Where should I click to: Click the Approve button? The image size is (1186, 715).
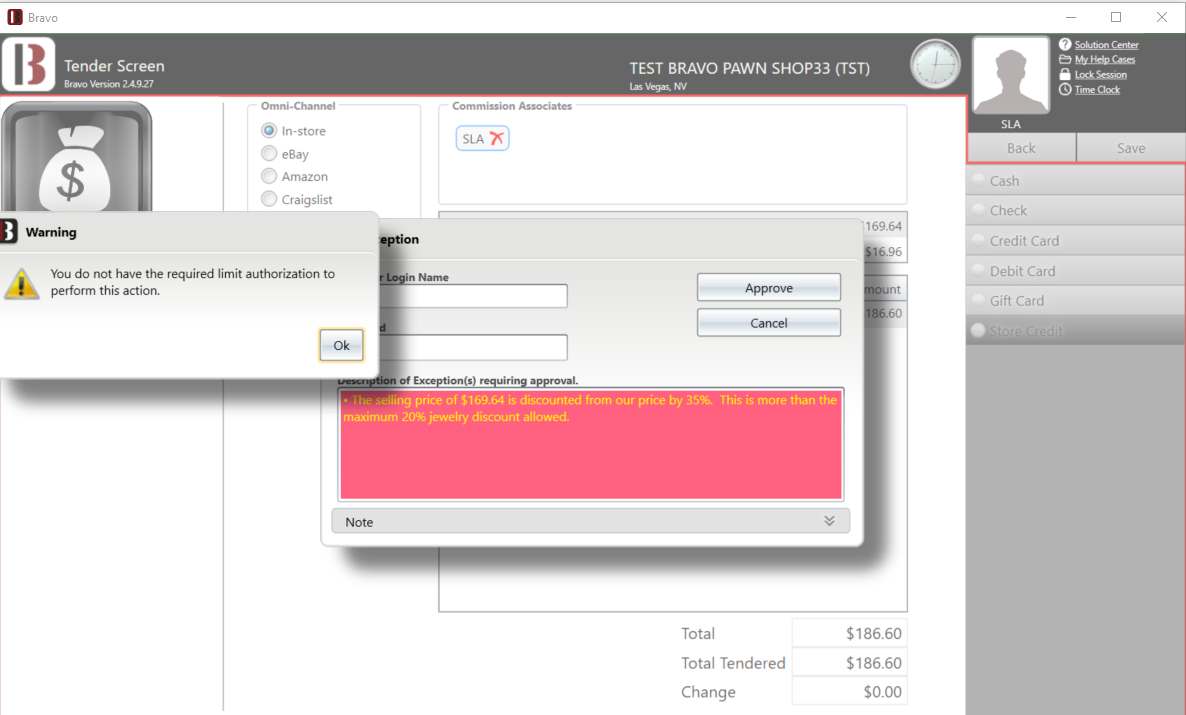768,288
